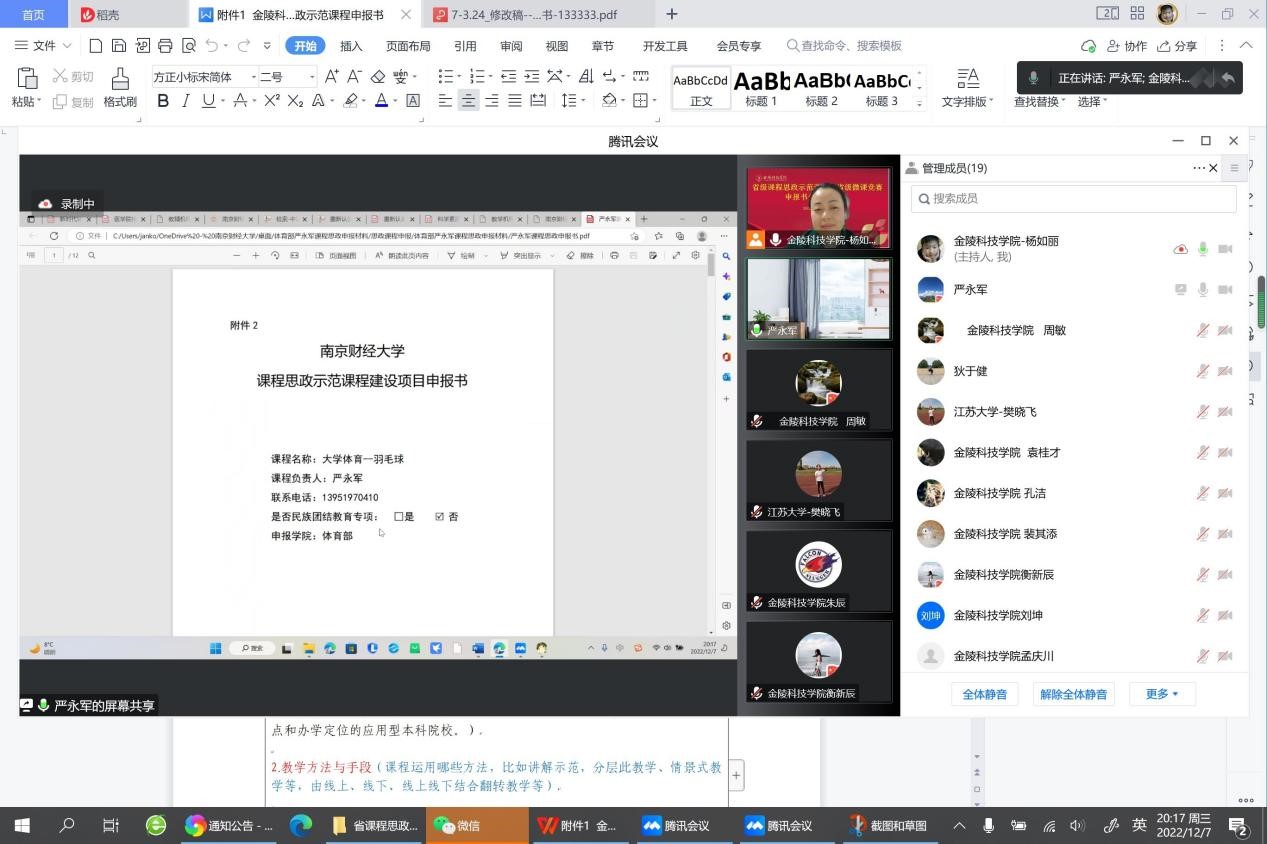Open Find and Replace (查找替换)
Viewport: 1267px width, 844px height.
click(1038, 101)
